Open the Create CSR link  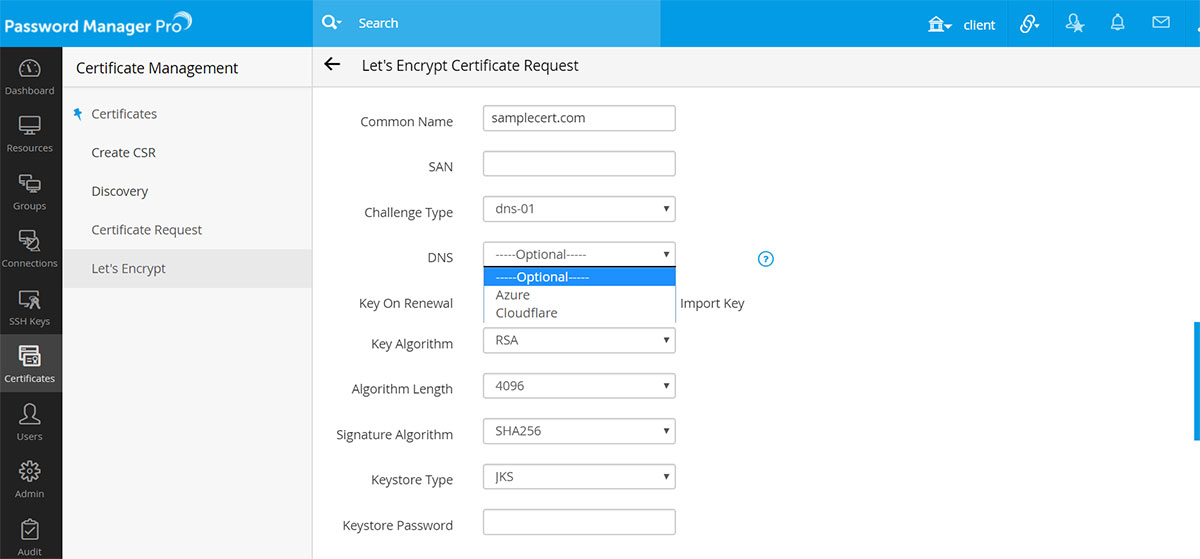(x=123, y=153)
